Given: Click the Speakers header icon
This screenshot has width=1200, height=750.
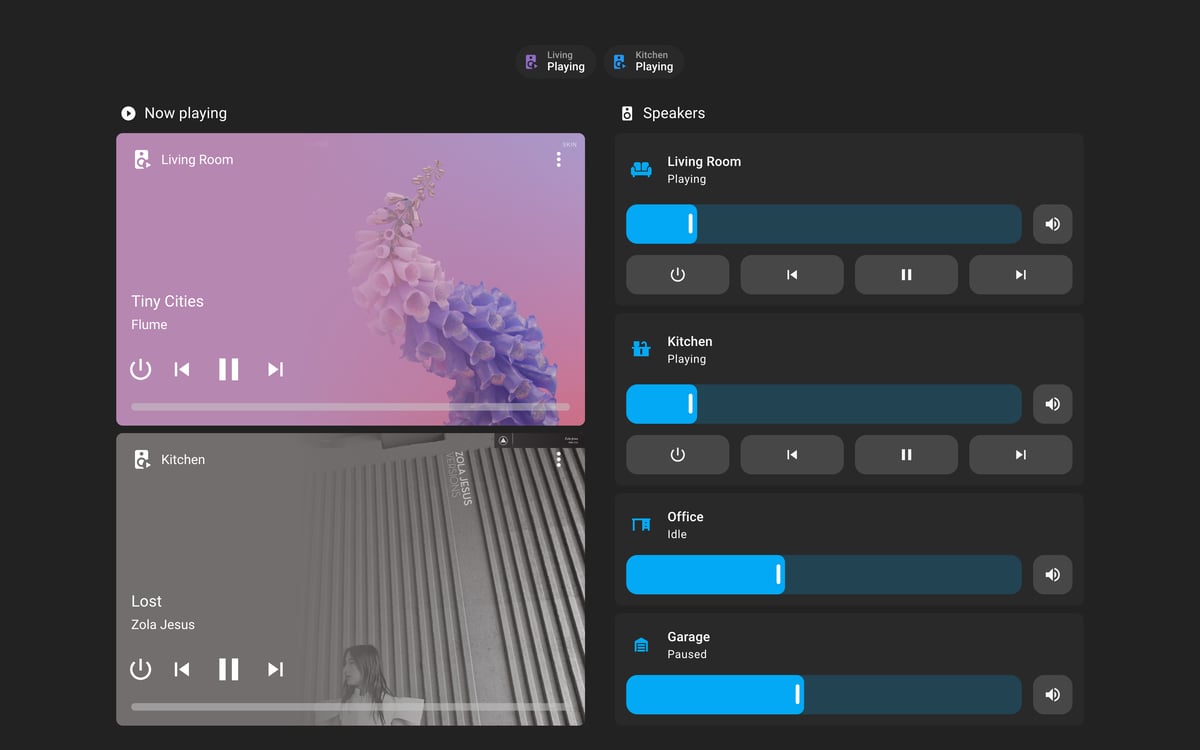Looking at the screenshot, I should point(627,113).
